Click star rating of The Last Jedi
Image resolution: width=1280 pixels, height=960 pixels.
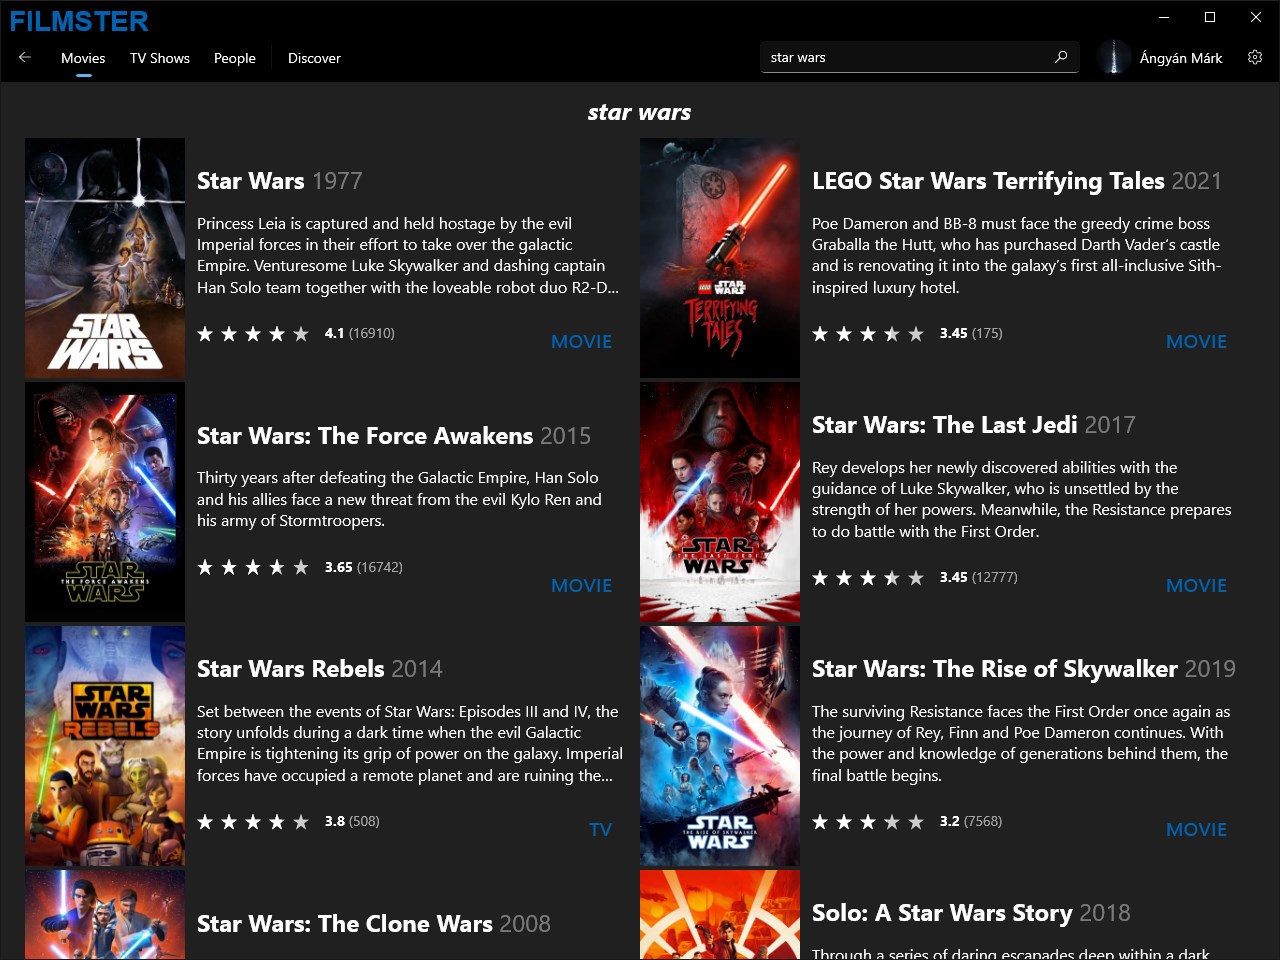tap(868, 578)
